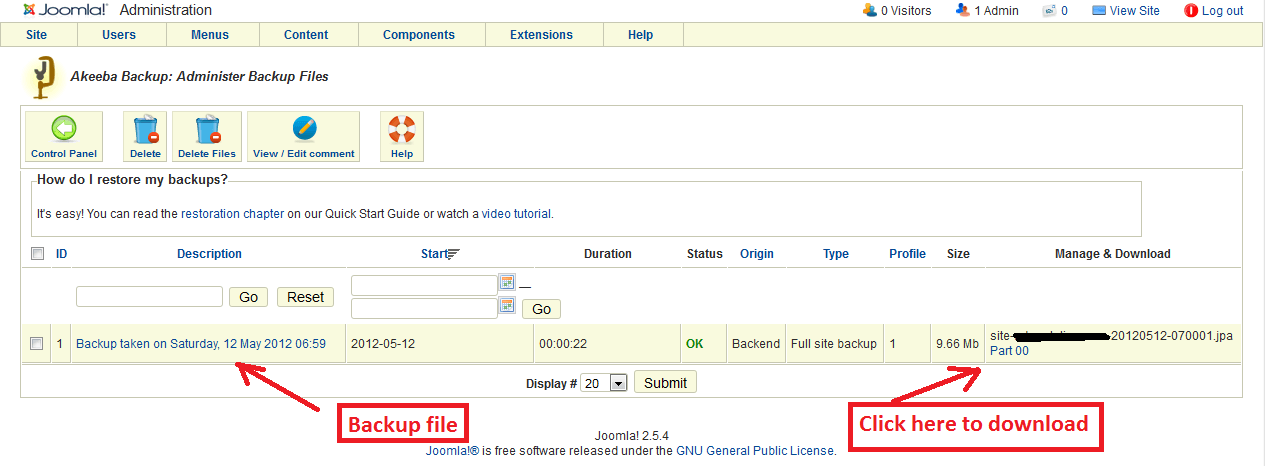Focus the description filter text field
The height and width of the screenshot is (466, 1265).
pyautogui.click(x=149, y=296)
